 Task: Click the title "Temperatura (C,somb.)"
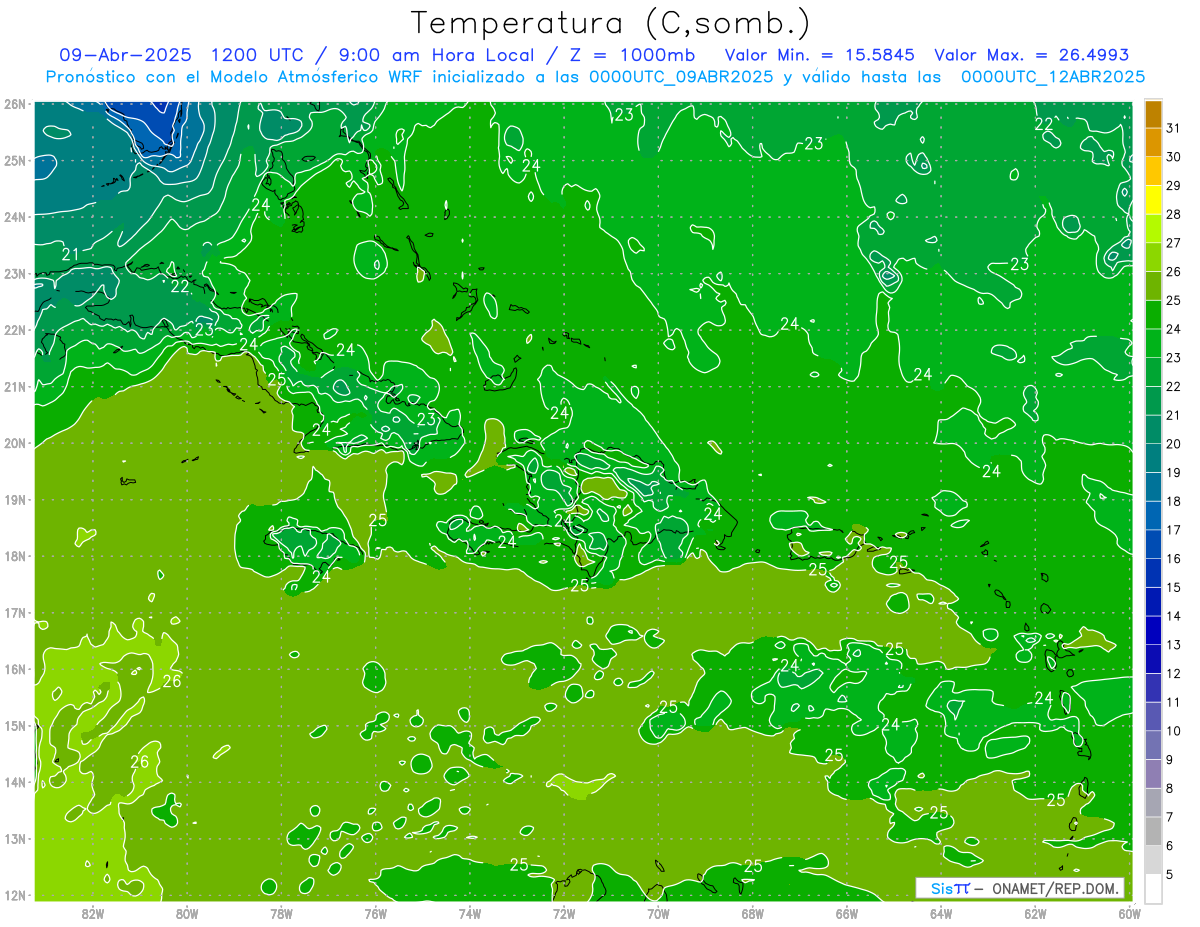click(x=611, y=23)
